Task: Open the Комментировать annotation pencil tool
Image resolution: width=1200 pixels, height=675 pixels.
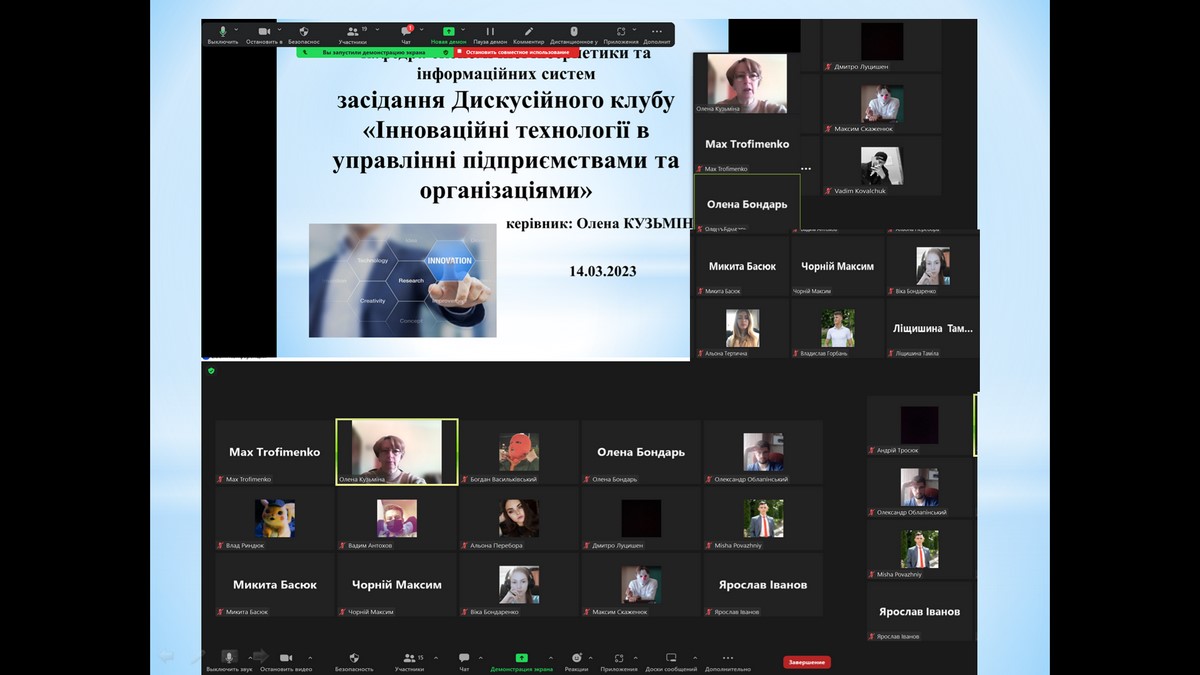Action: pos(529,33)
